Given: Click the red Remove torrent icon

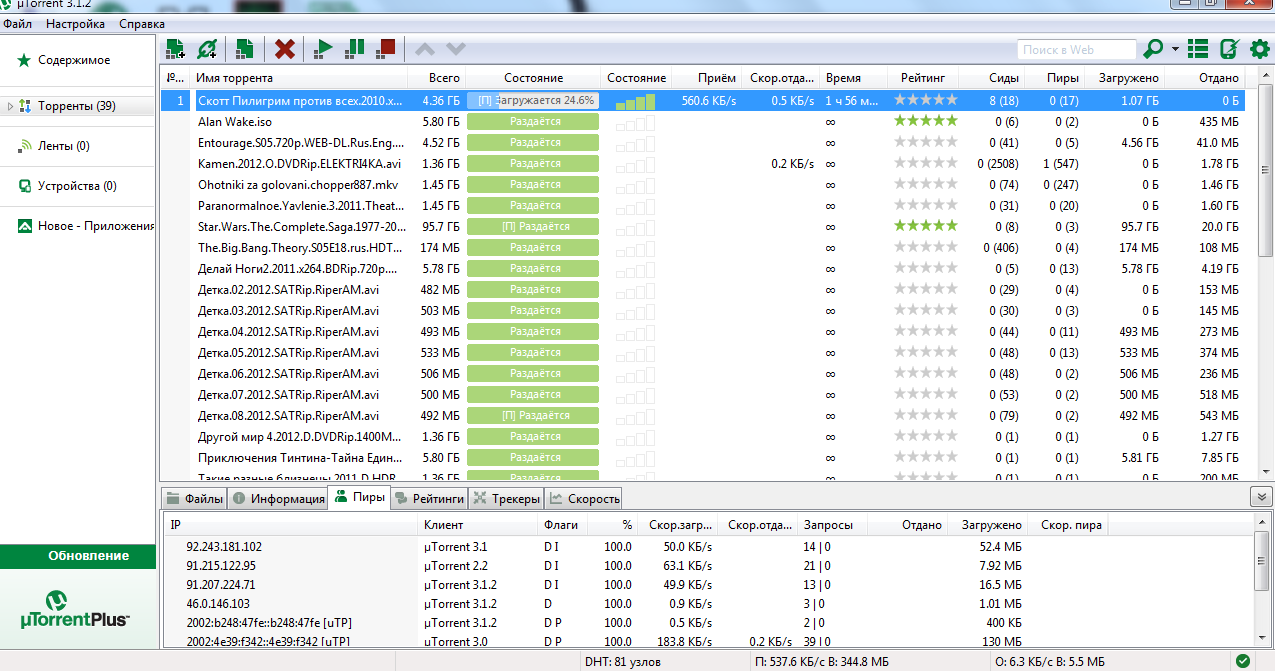Looking at the screenshot, I should 285,48.
